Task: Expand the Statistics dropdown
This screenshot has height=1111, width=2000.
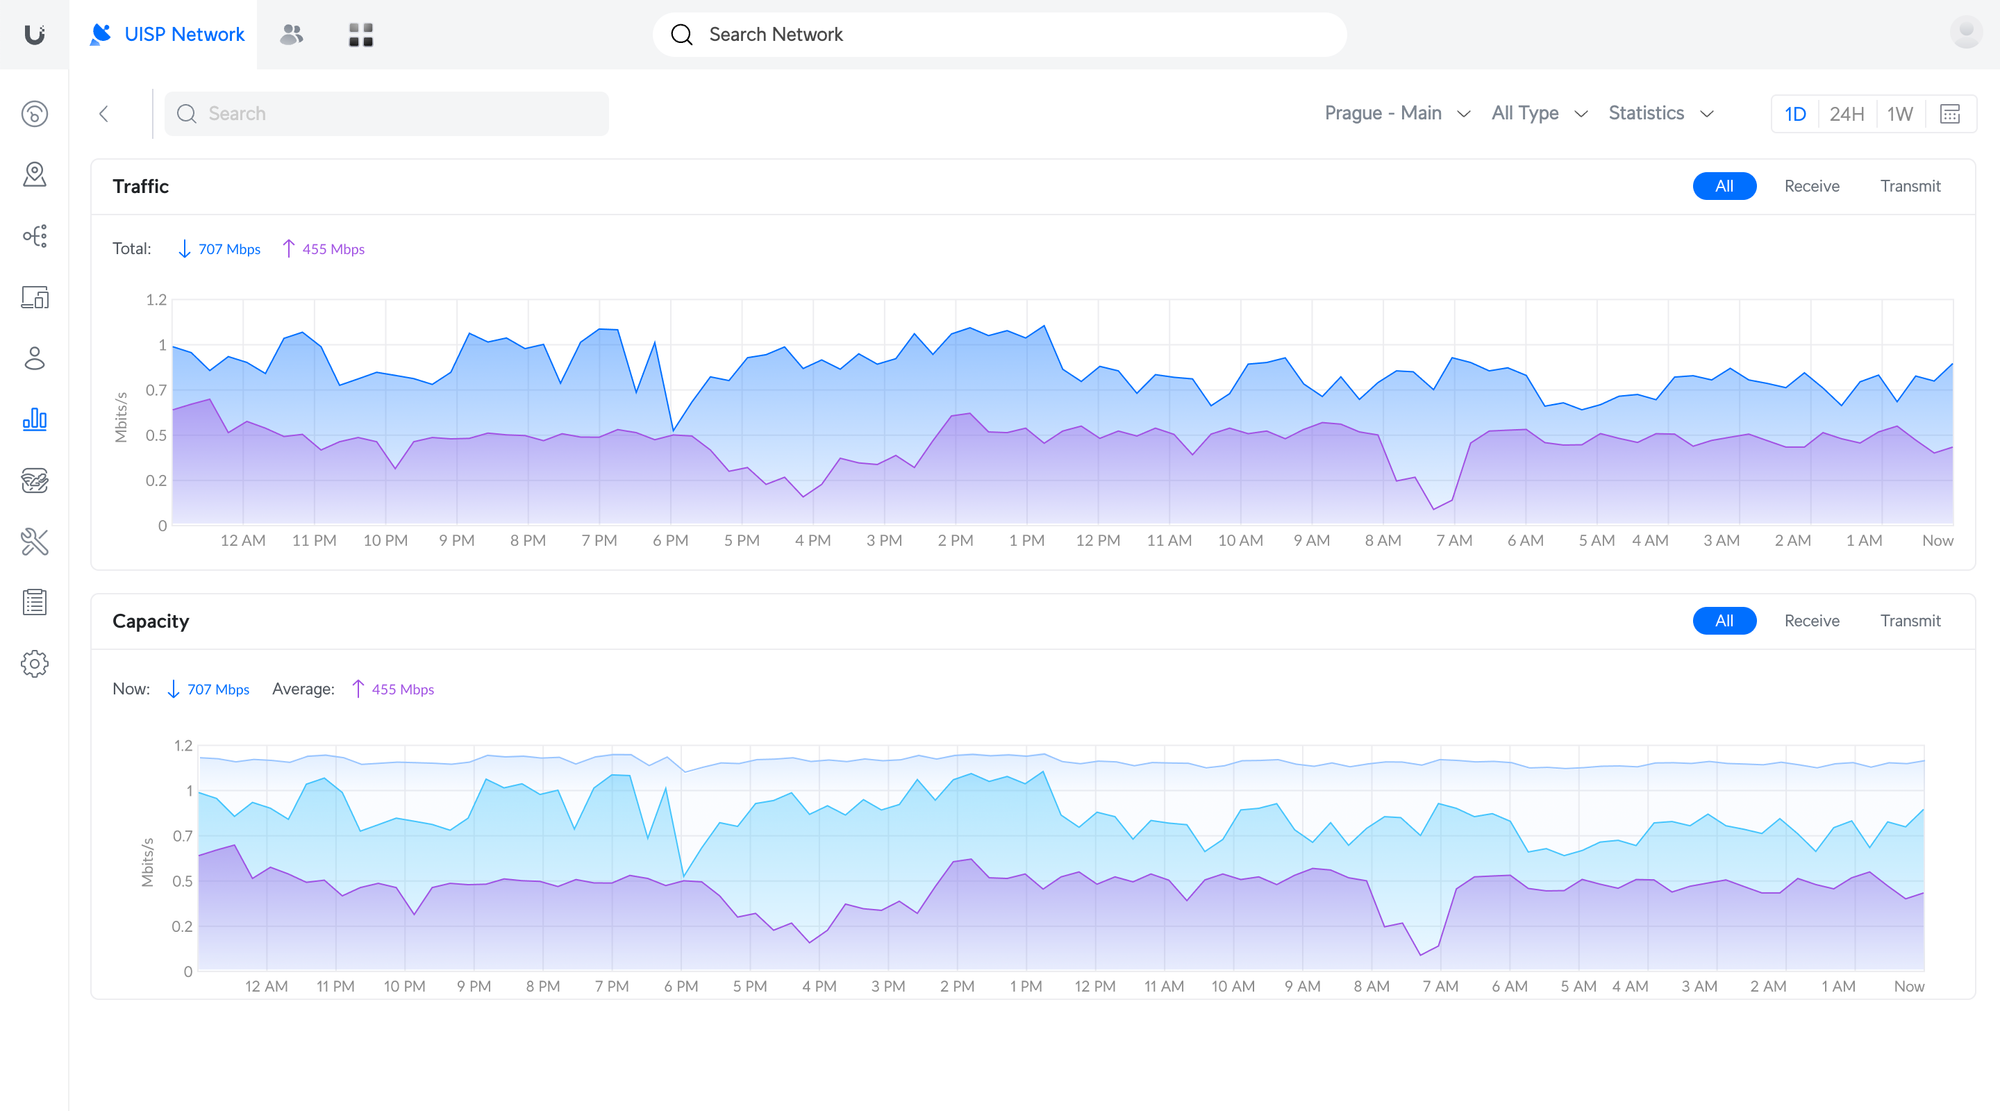Action: pyautogui.click(x=1661, y=113)
